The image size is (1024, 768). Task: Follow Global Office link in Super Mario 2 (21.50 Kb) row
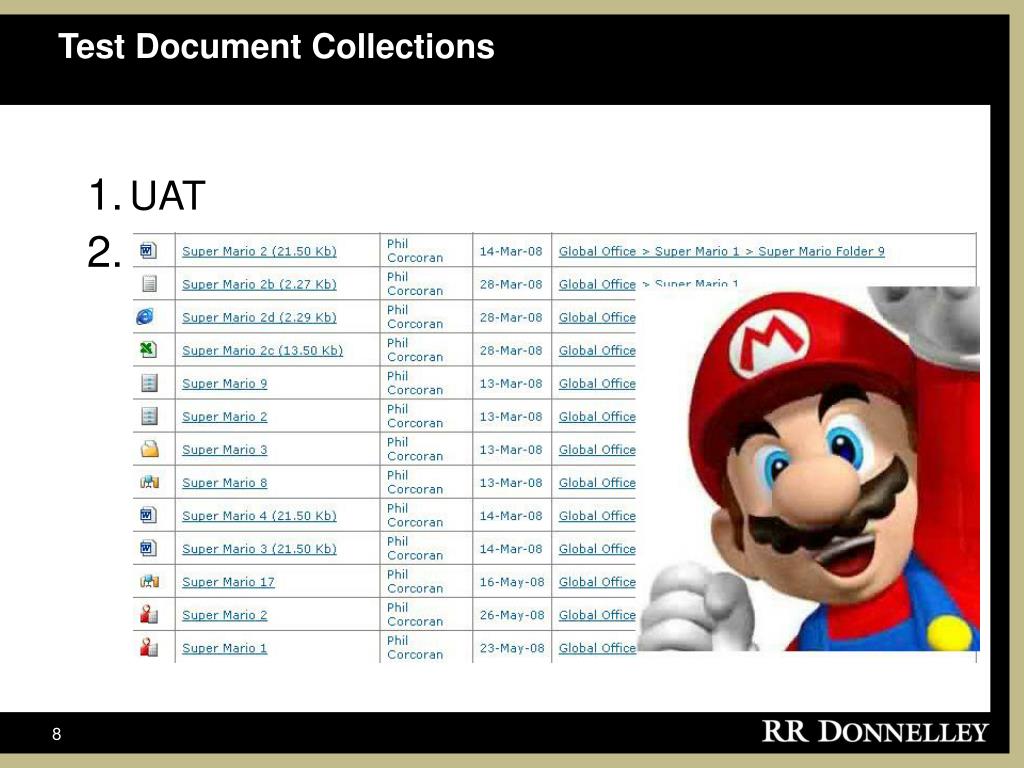click(597, 251)
